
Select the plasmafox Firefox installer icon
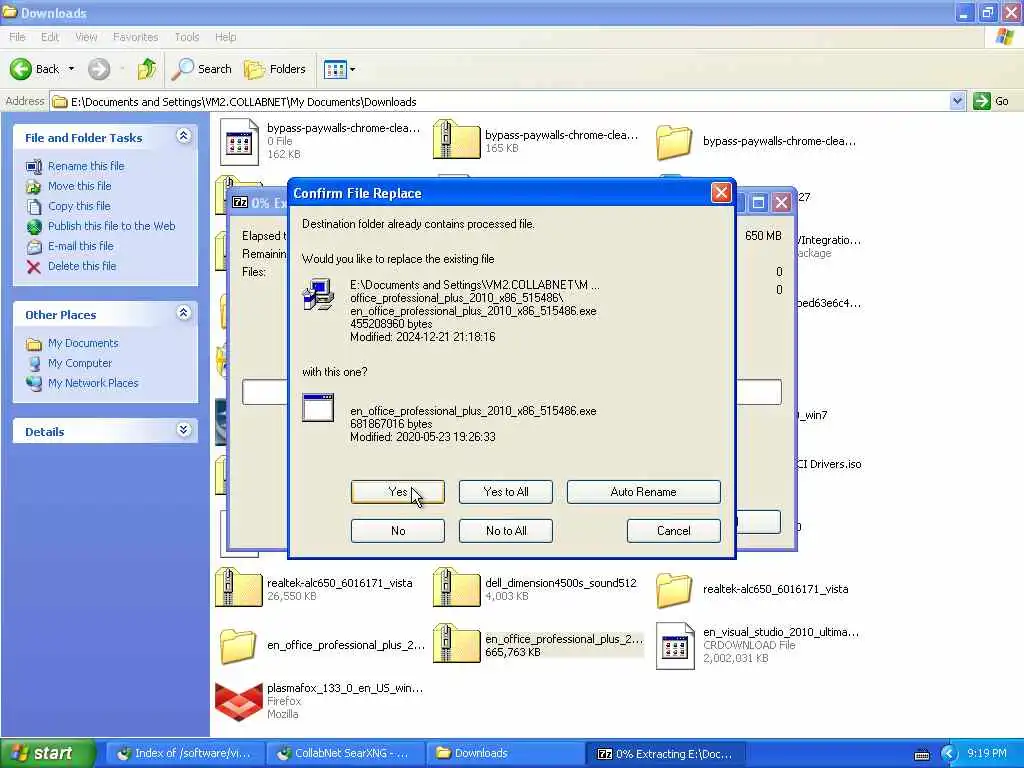click(238, 702)
